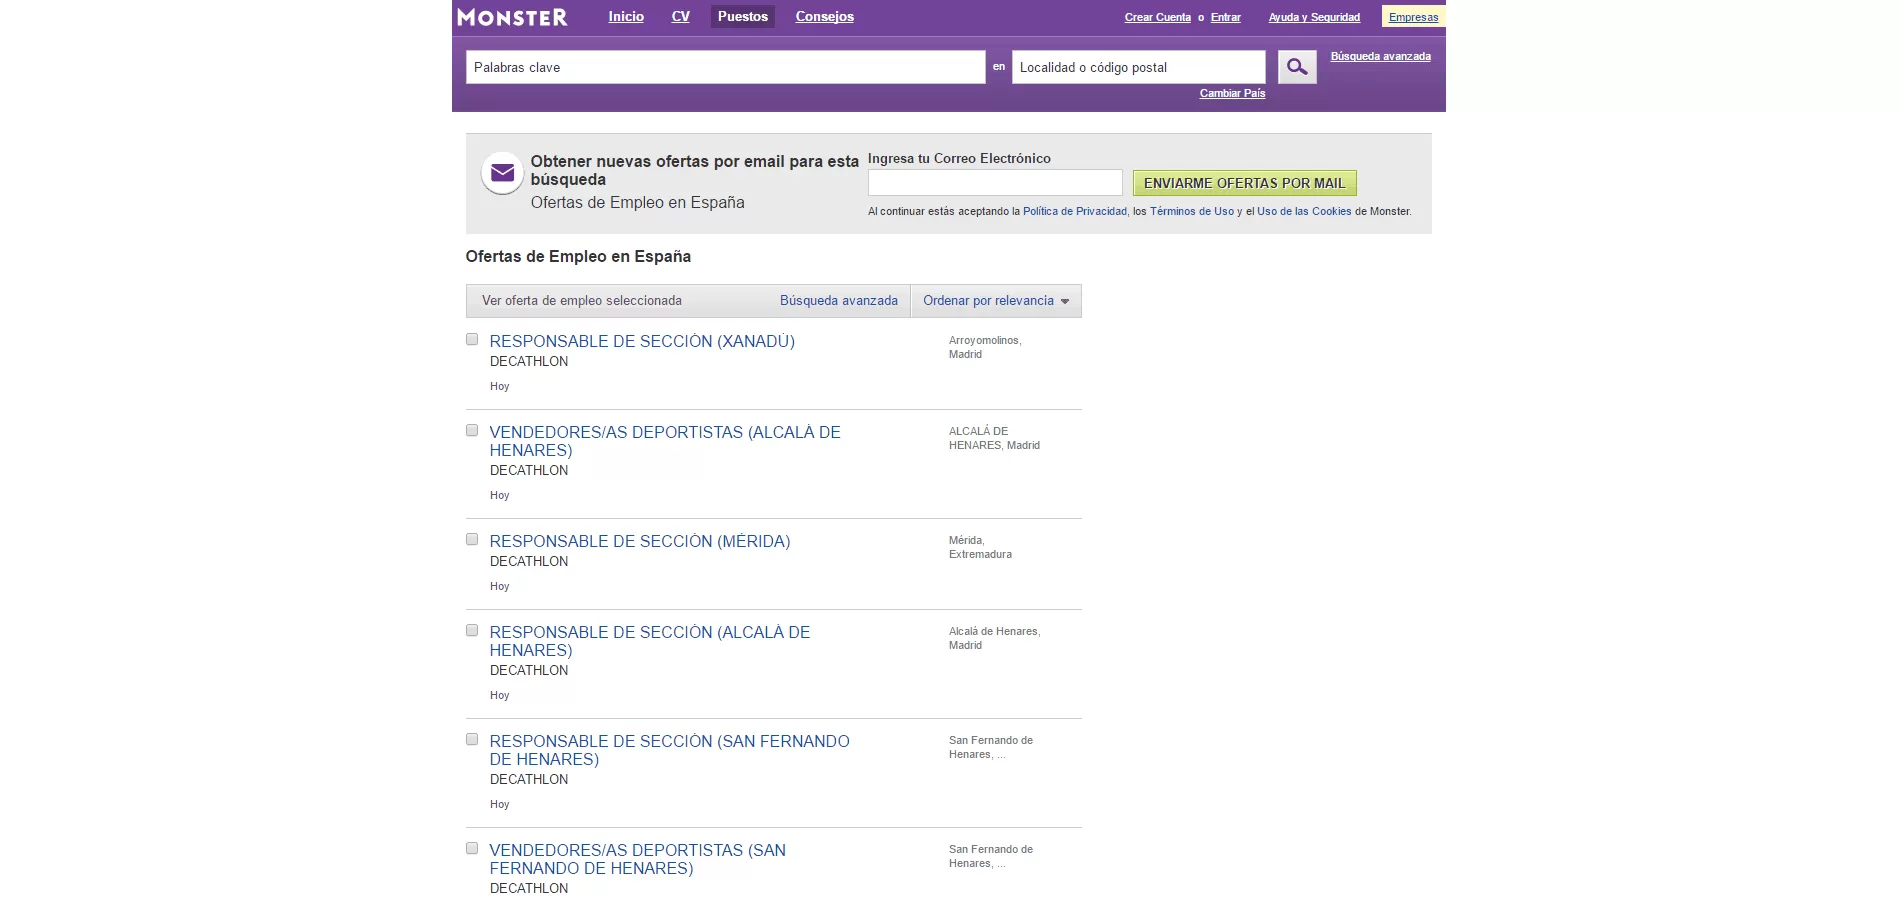The height and width of the screenshot is (907, 1899).
Task: Click the Mérida, Extremadura location text
Action: 980,547
